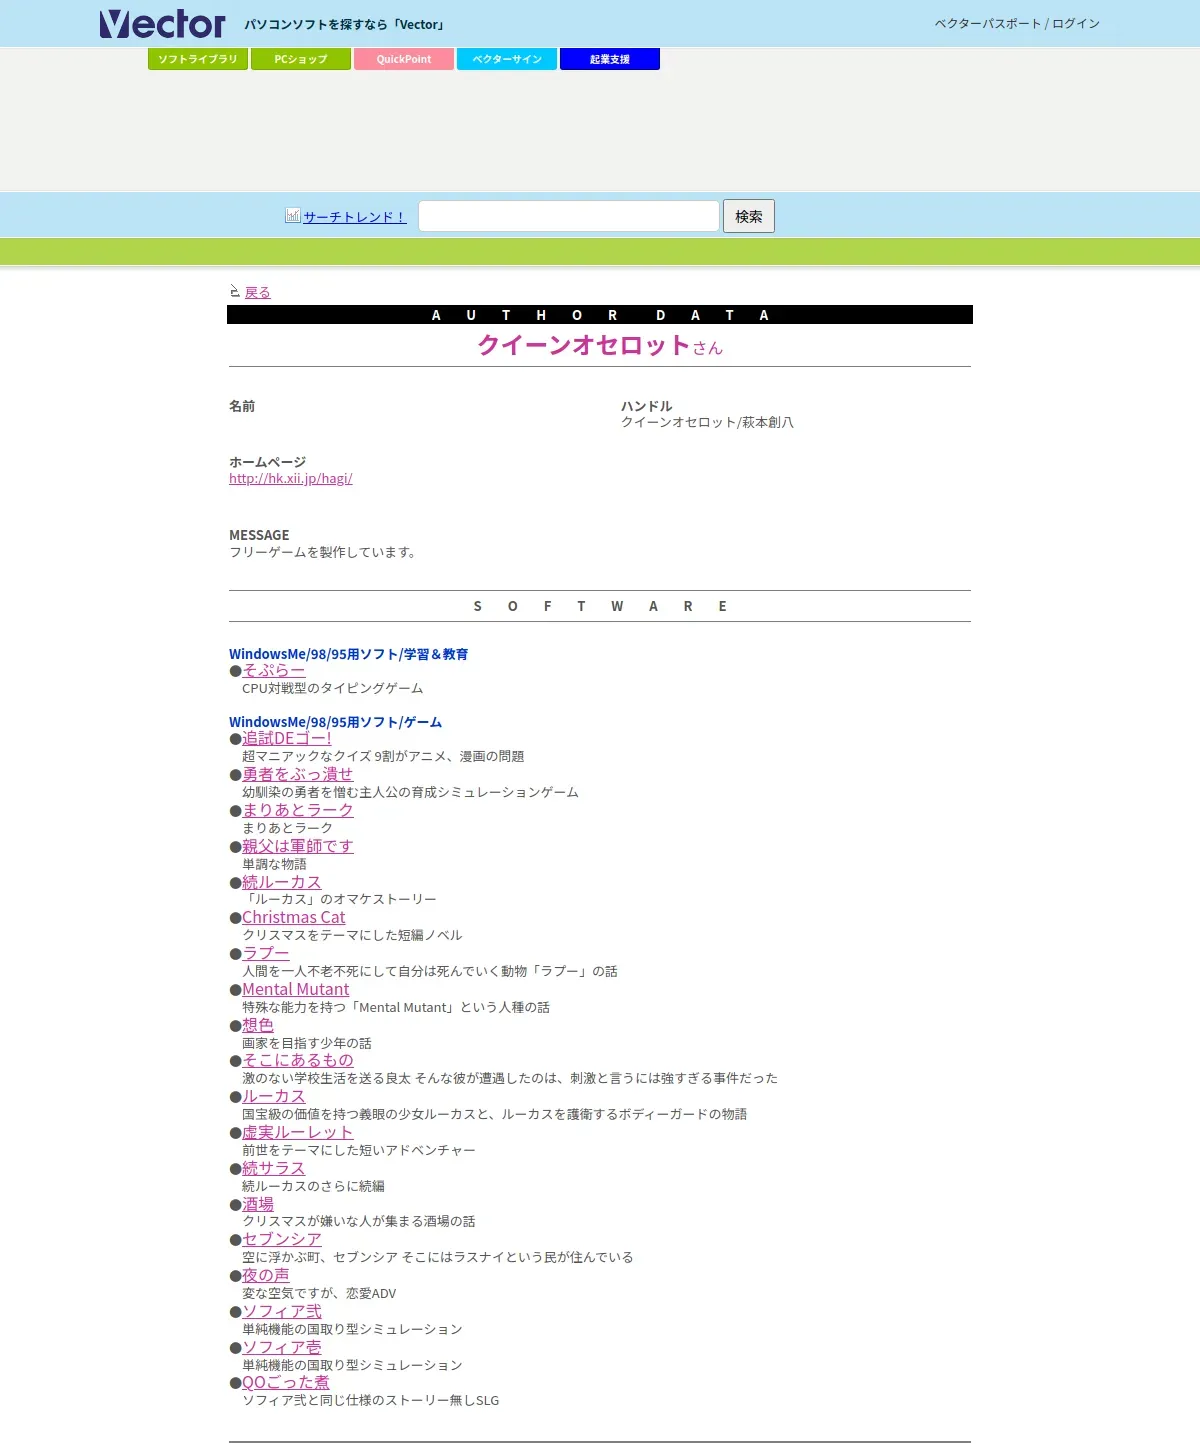The width and height of the screenshot is (1200, 1453).
Task: Open the 虚実ルーレット software link
Action: tap(298, 1132)
